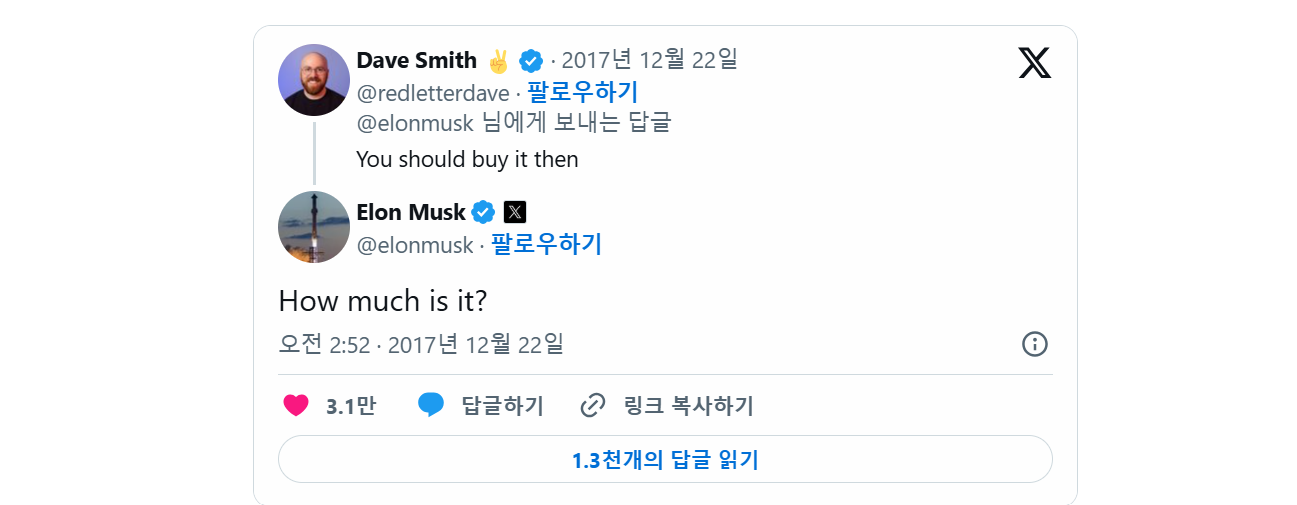Open the @redletterdave handle
The width and height of the screenshot is (1297, 505).
click(x=433, y=94)
